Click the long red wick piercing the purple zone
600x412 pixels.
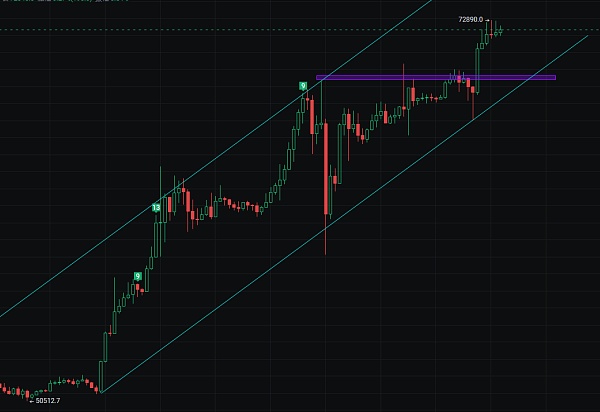coord(403,86)
